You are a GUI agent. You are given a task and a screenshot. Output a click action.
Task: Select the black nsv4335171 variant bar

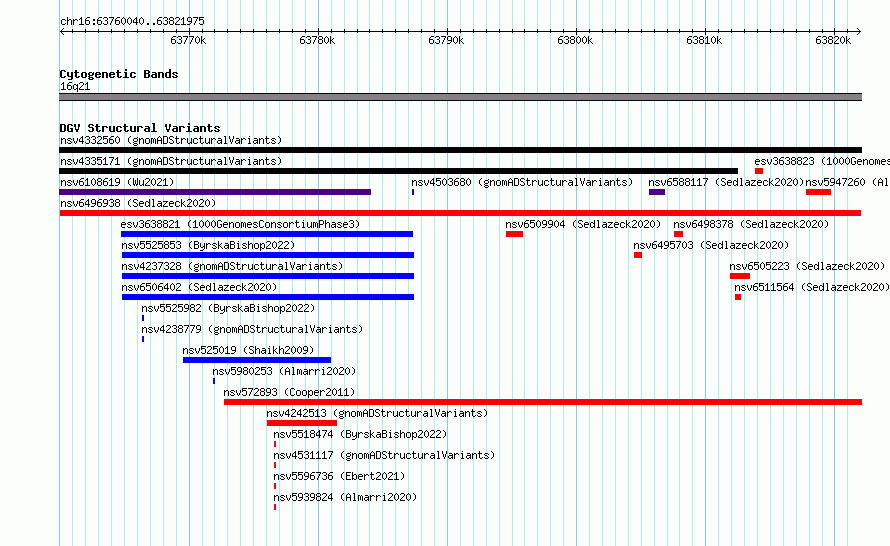coord(398,171)
